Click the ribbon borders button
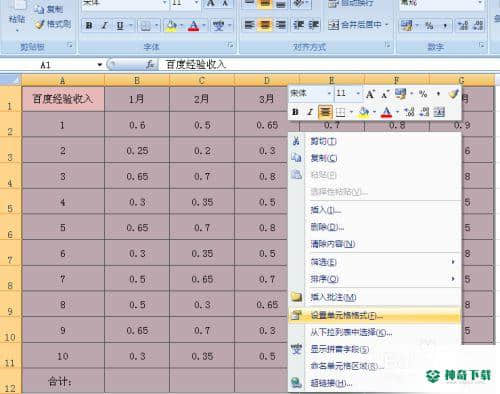This screenshot has height=394, width=500. 145,25
